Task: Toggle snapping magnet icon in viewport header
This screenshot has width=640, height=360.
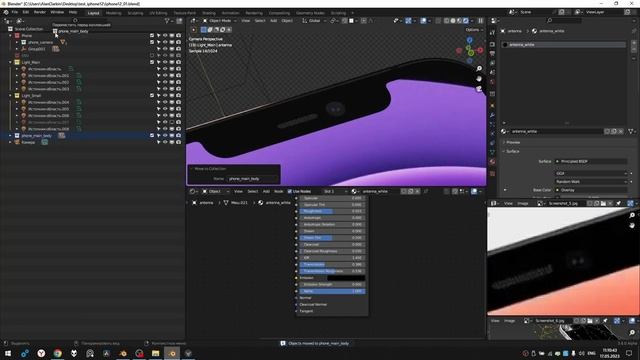Action: pos(345,20)
